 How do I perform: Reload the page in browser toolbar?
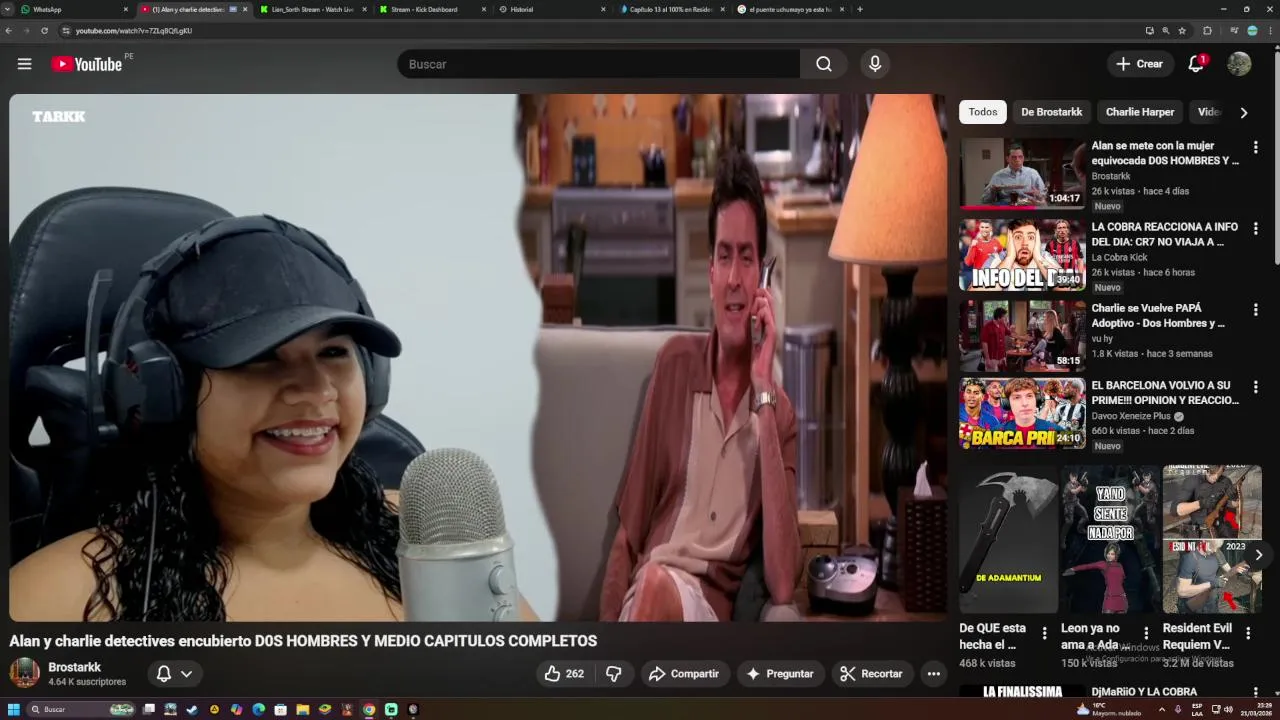click(44, 31)
